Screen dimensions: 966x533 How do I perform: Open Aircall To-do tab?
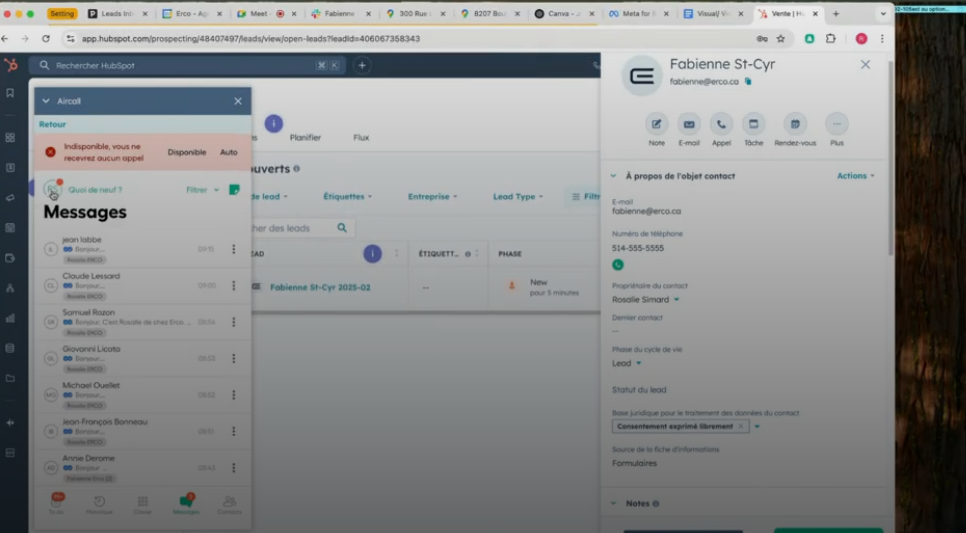pos(56,504)
